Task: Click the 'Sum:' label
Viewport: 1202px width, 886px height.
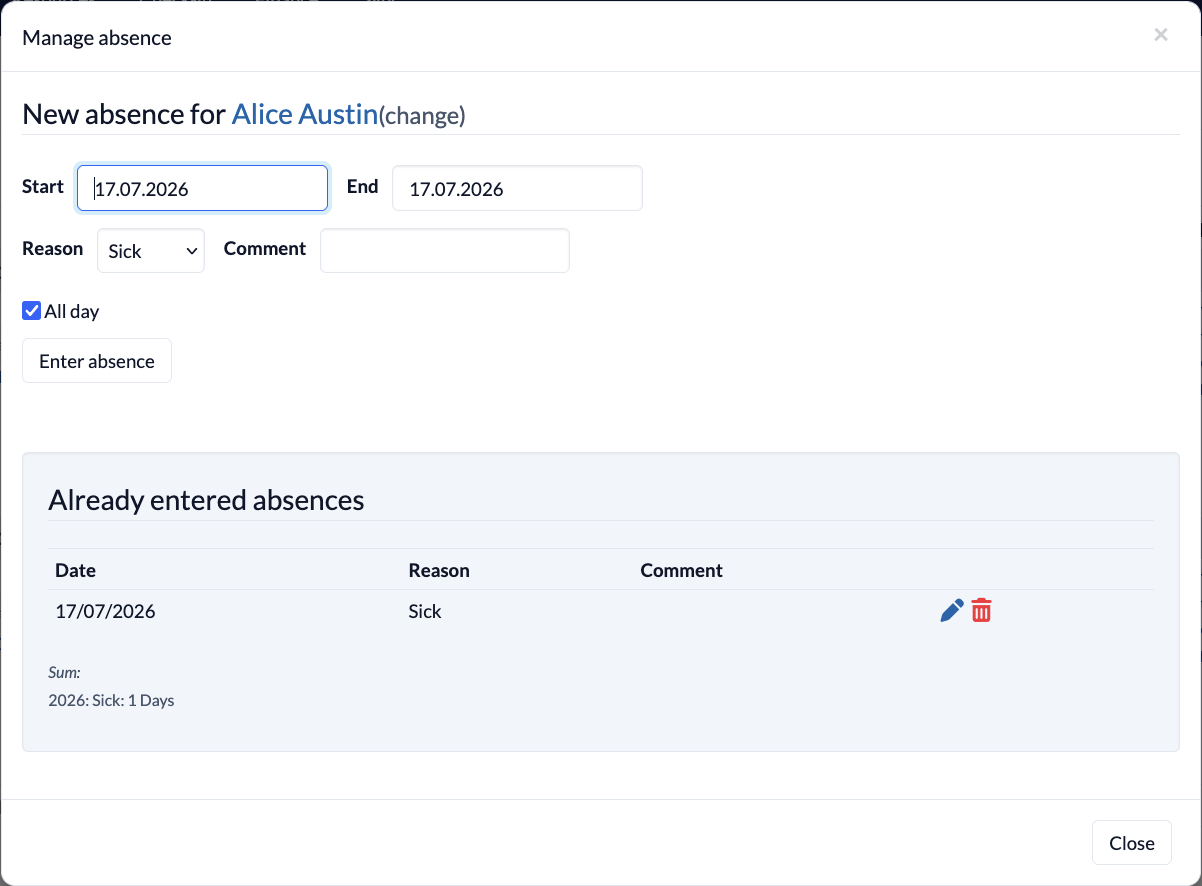Action: [x=64, y=673]
